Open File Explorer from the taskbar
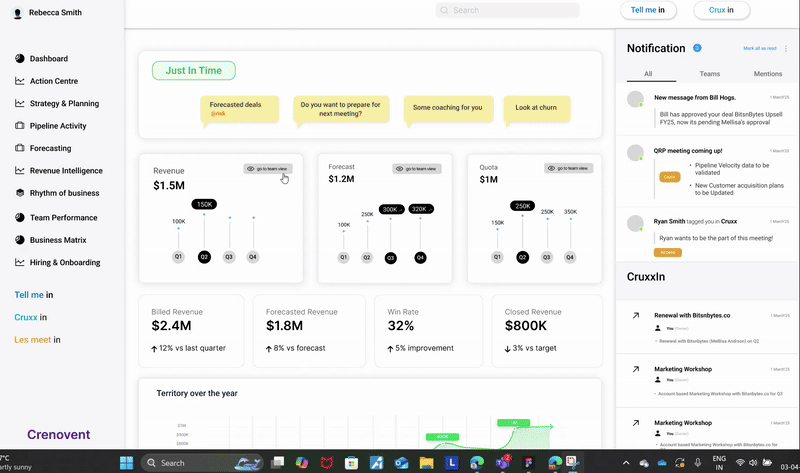The height and width of the screenshot is (473, 800). 427,463
